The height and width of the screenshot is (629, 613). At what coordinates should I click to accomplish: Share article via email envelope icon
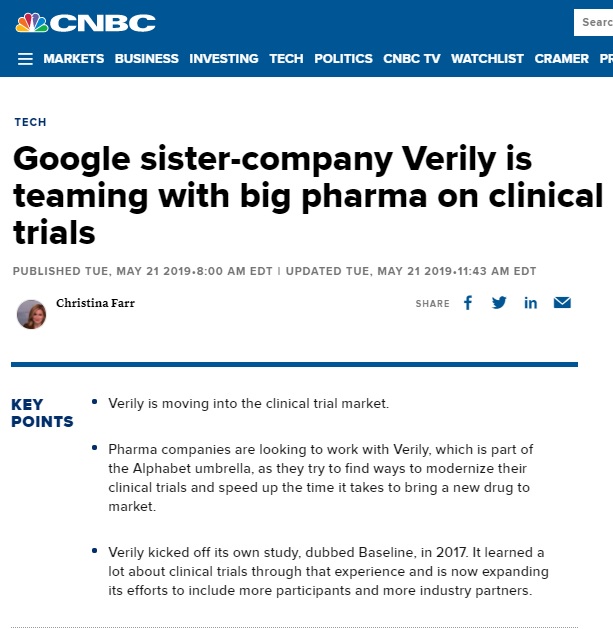(x=562, y=302)
